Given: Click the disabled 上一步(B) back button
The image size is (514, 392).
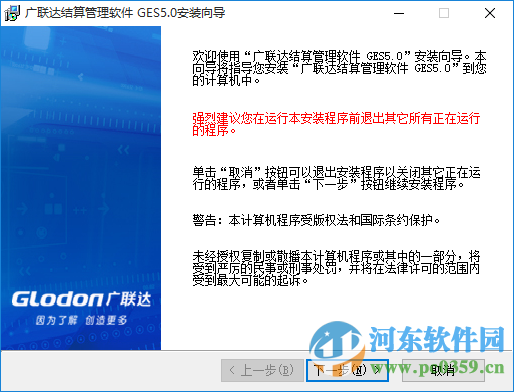Looking at the screenshot, I should click(262, 370).
